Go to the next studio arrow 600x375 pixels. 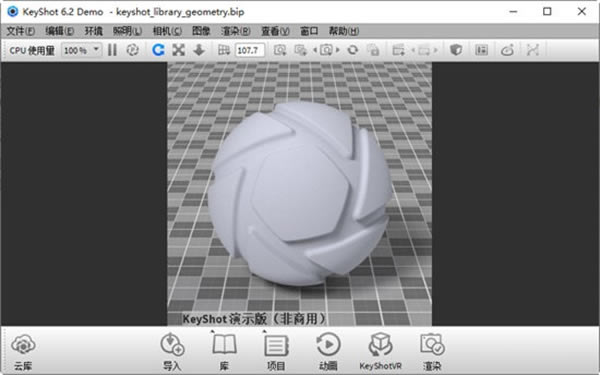[x=435, y=50]
